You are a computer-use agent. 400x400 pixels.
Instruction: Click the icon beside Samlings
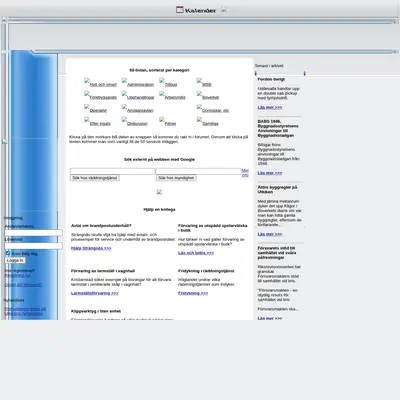(x=199, y=120)
